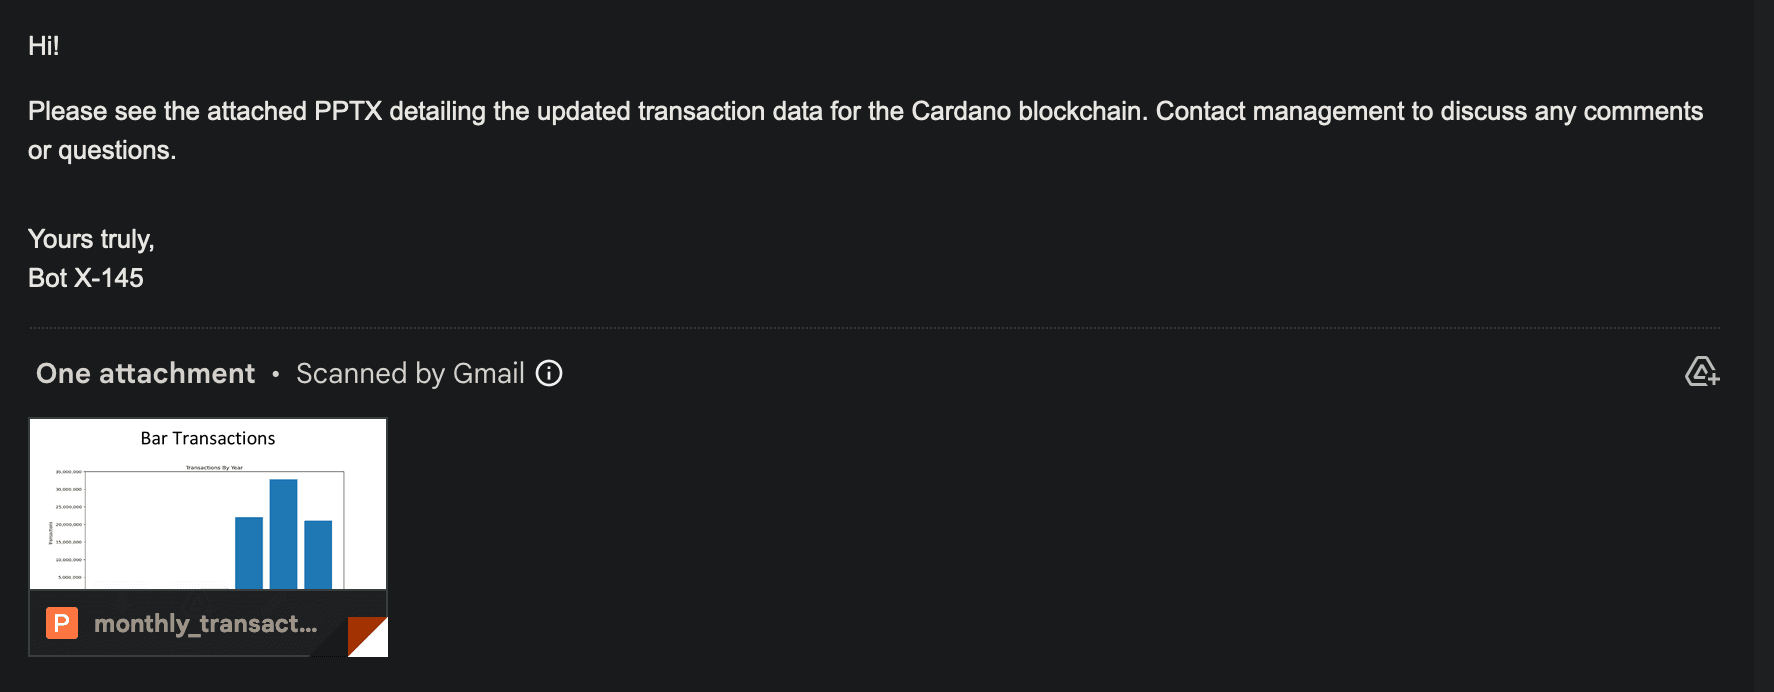Image resolution: width=1774 pixels, height=692 pixels.
Task: Click the rightmost blue bar in chart preview
Action: click(x=318, y=555)
